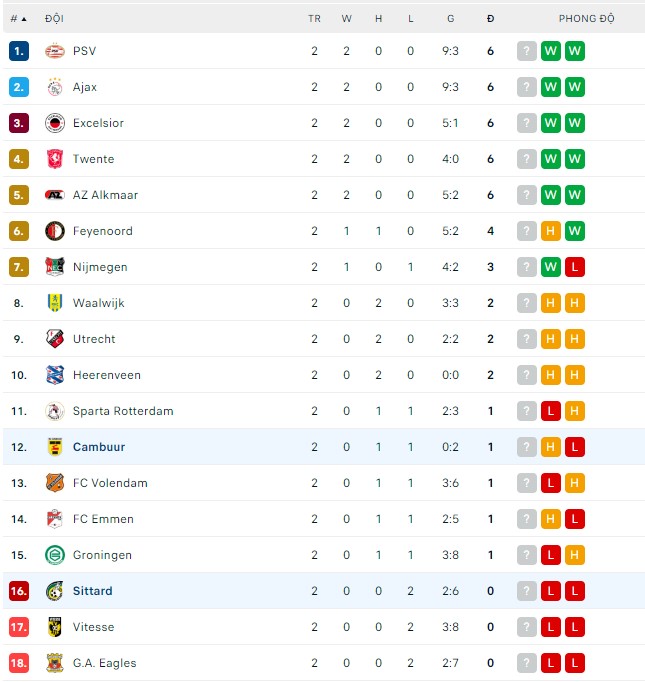Screen dimensions: 645x682
Task: Click the Vitesse team logo
Action: pos(55,627)
